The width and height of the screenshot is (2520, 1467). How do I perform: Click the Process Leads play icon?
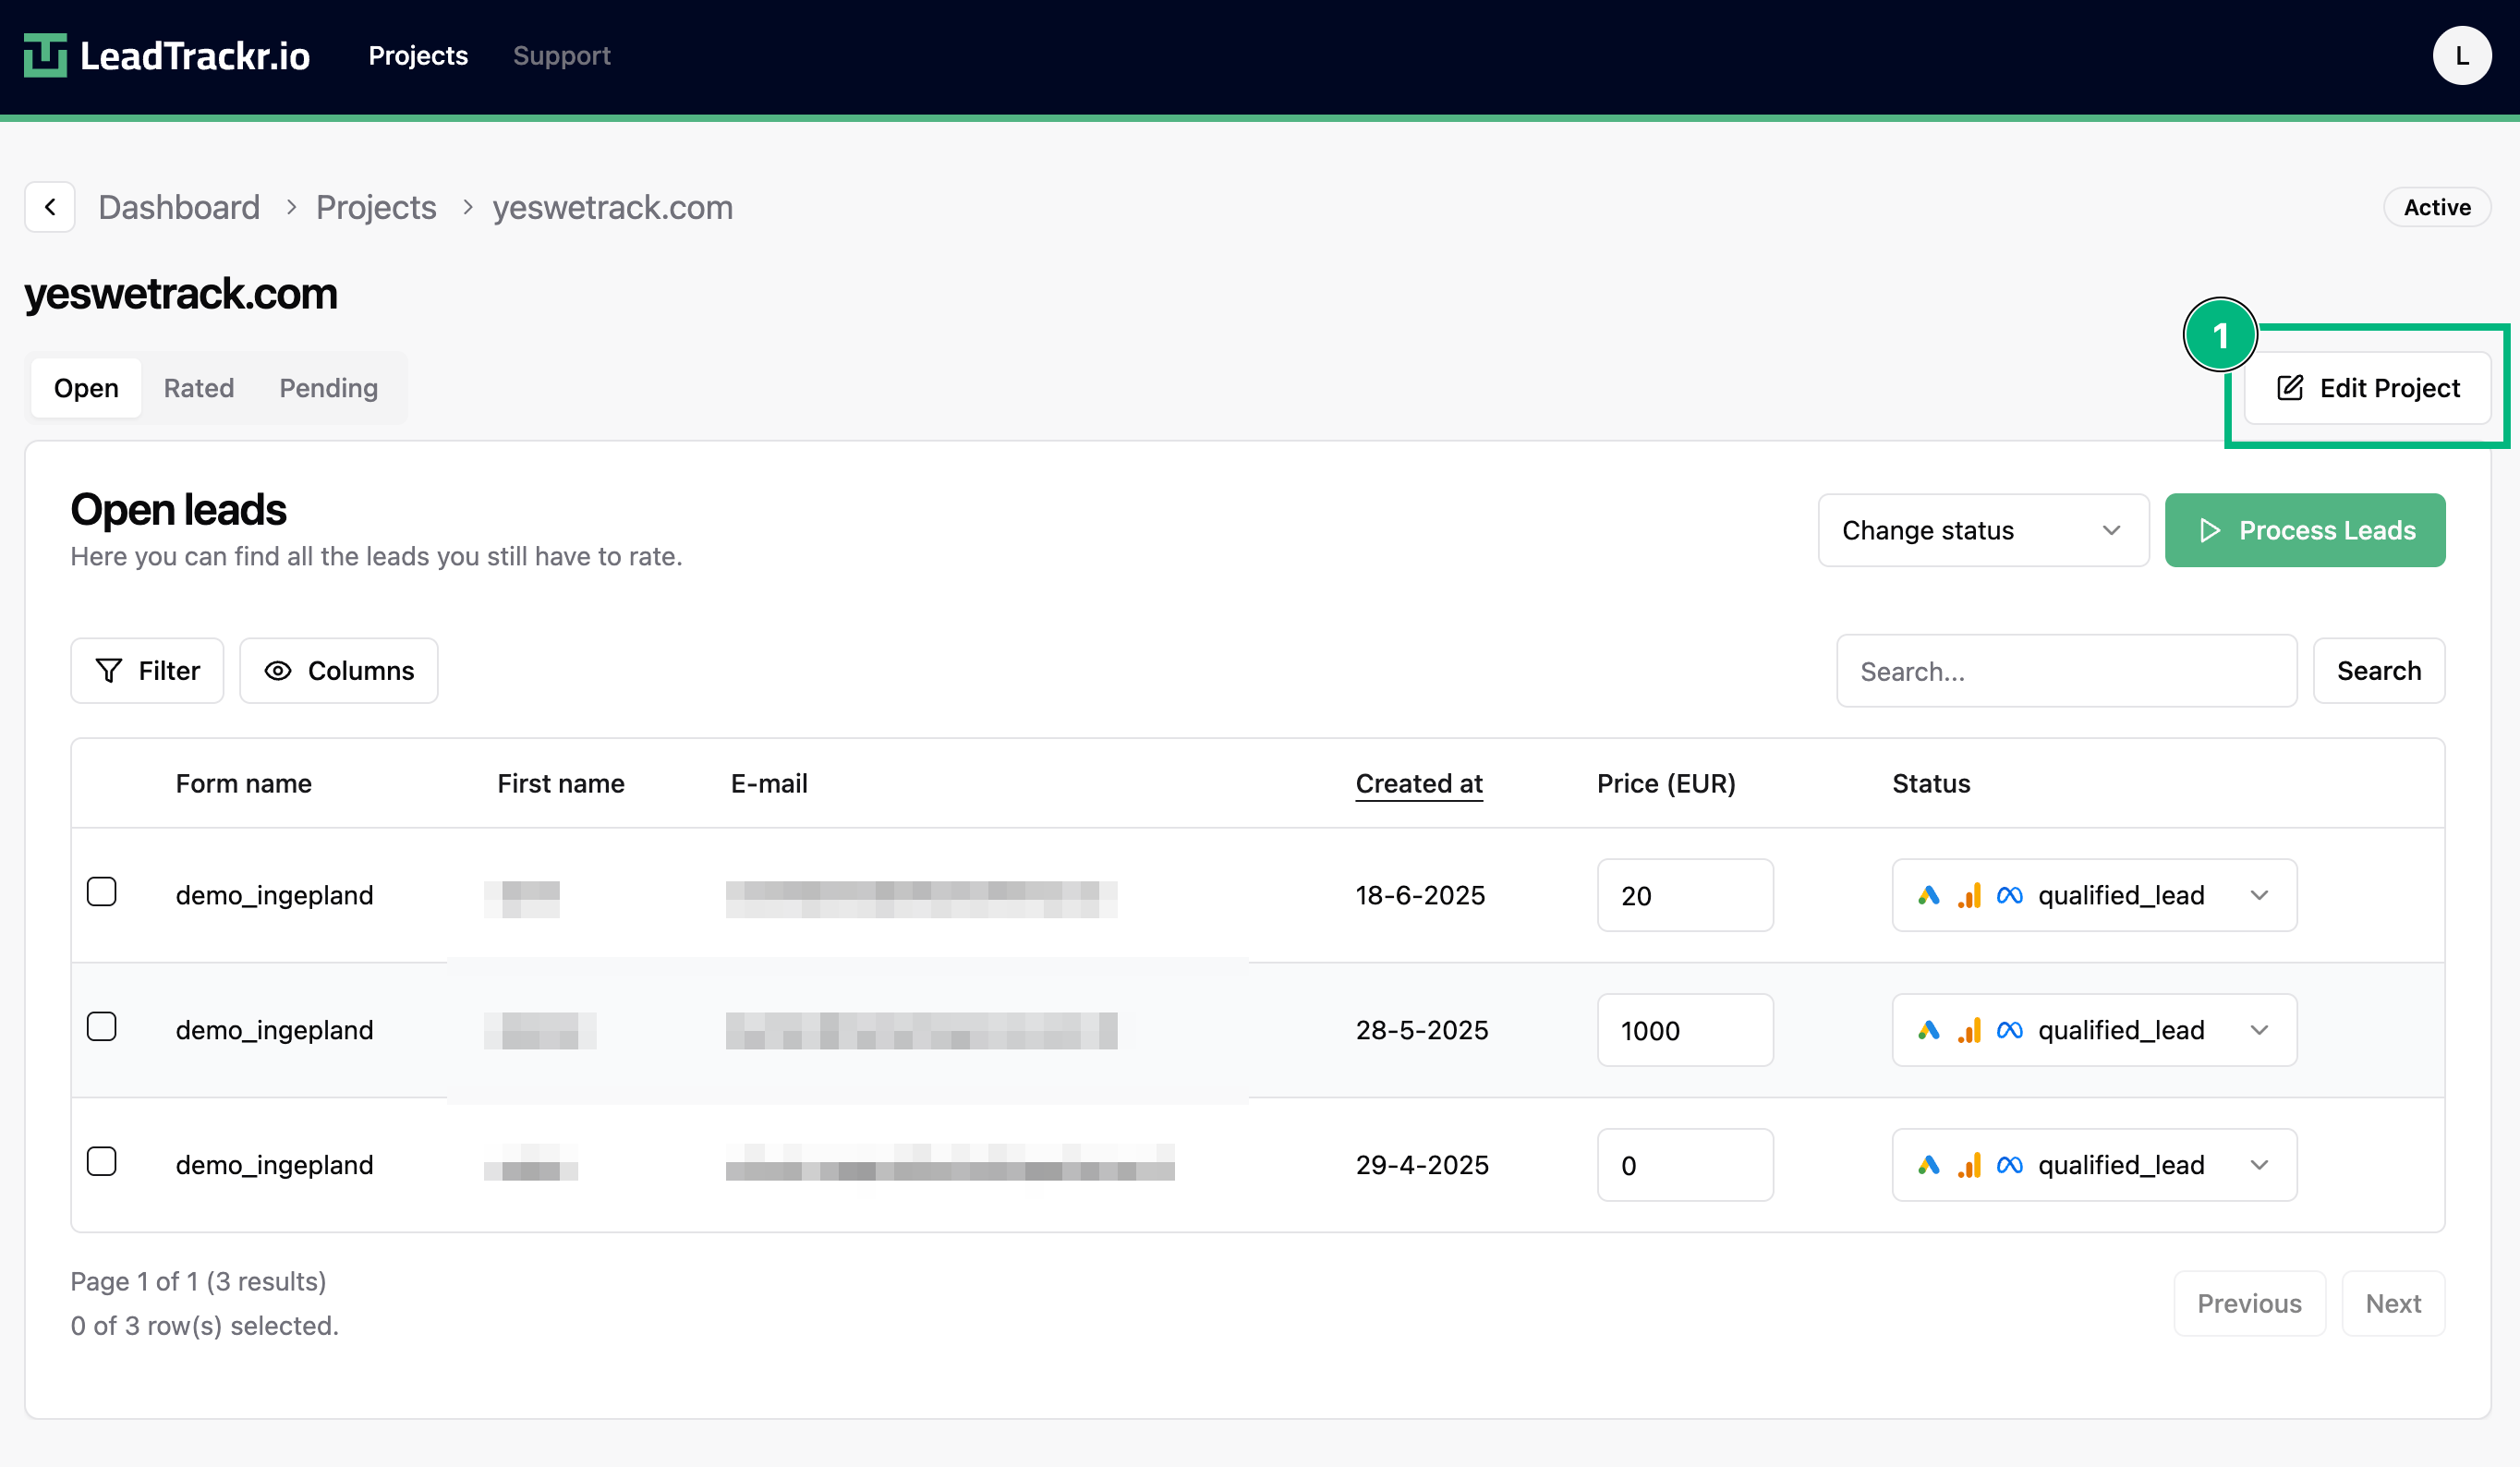pyautogui.click(x=2210, y=530)
